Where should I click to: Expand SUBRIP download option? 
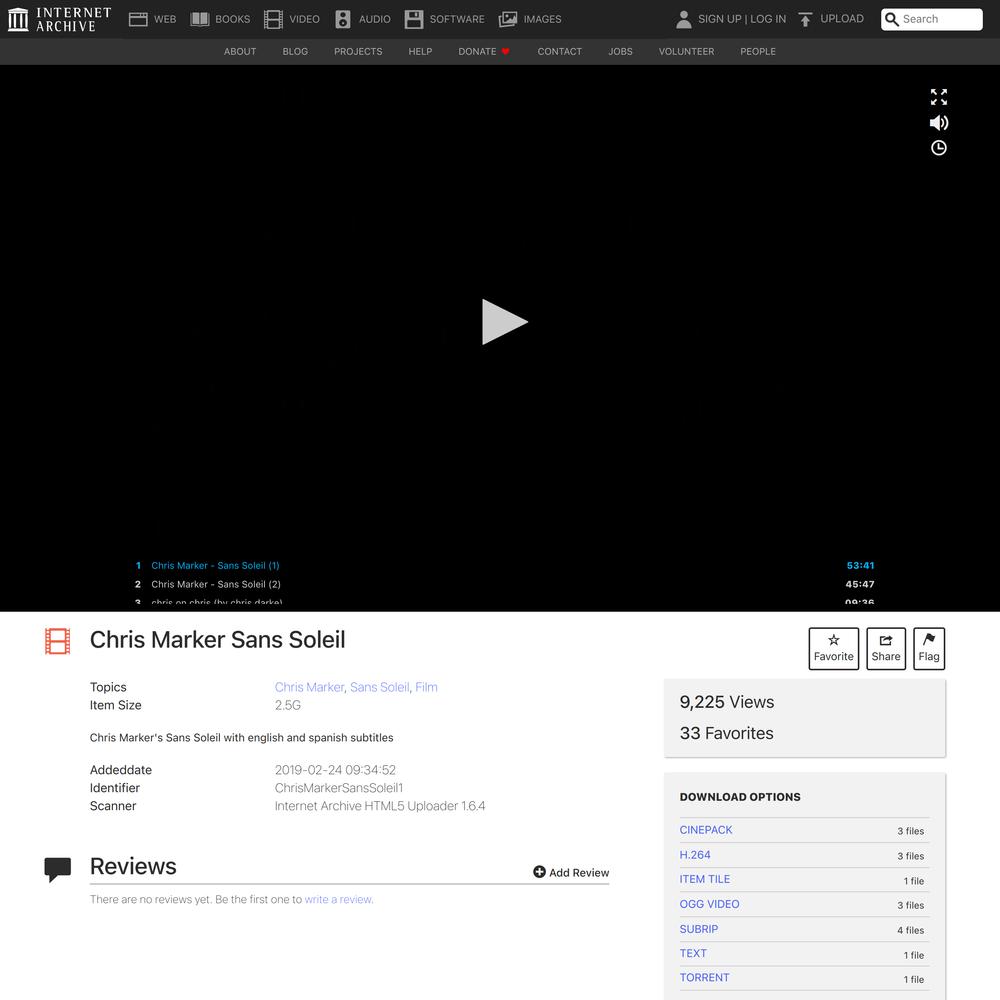[x=698, y=929]
